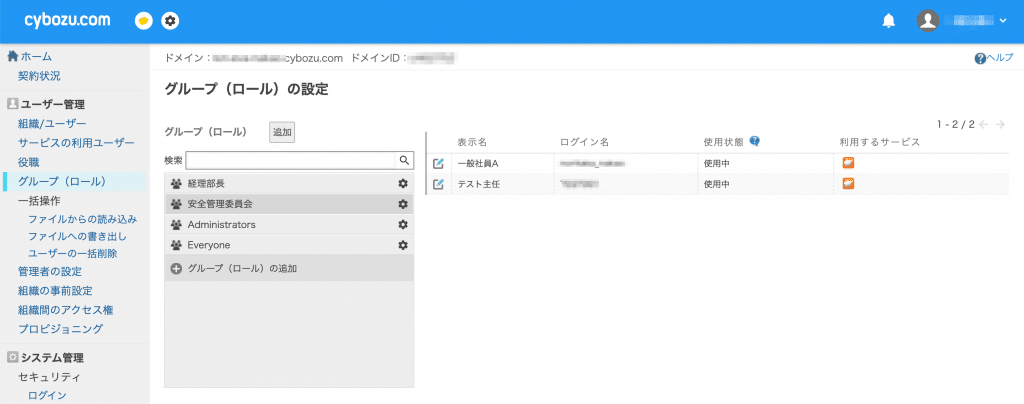Viewport: 1024px width, 404px height.
Task: Click ログイン名 column header
Action: click(584, 142)
